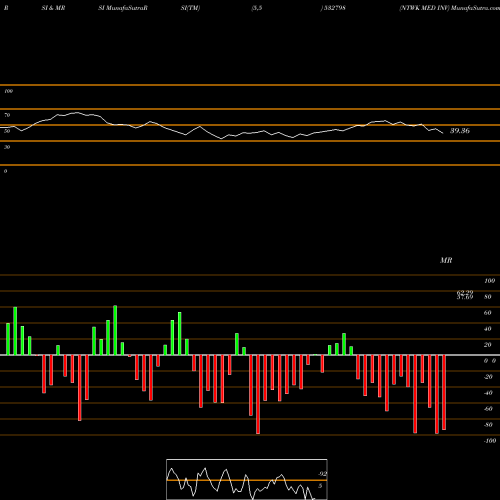
Task: Click the 20 label on MR axis
Action: coord(487,345)
